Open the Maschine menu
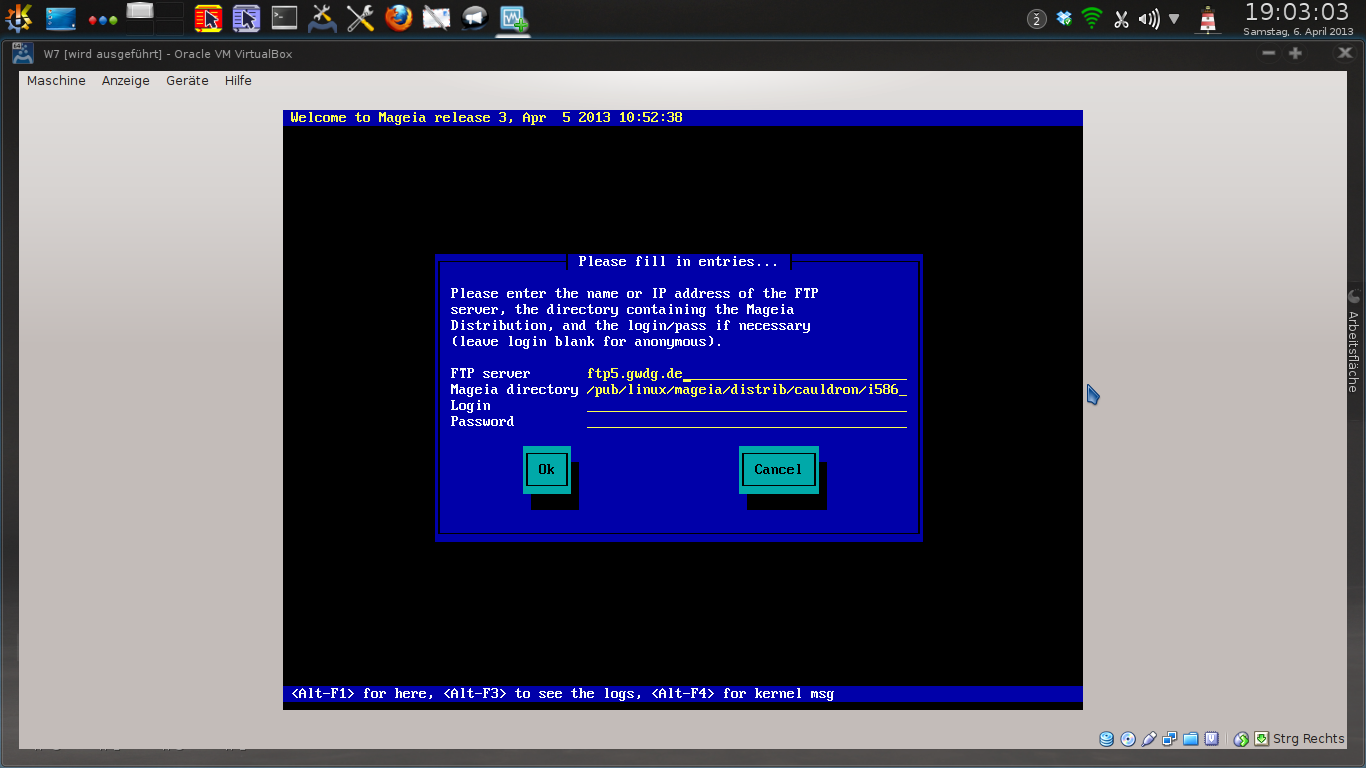This screenshot has width=1366, height=768. [56, 81]
